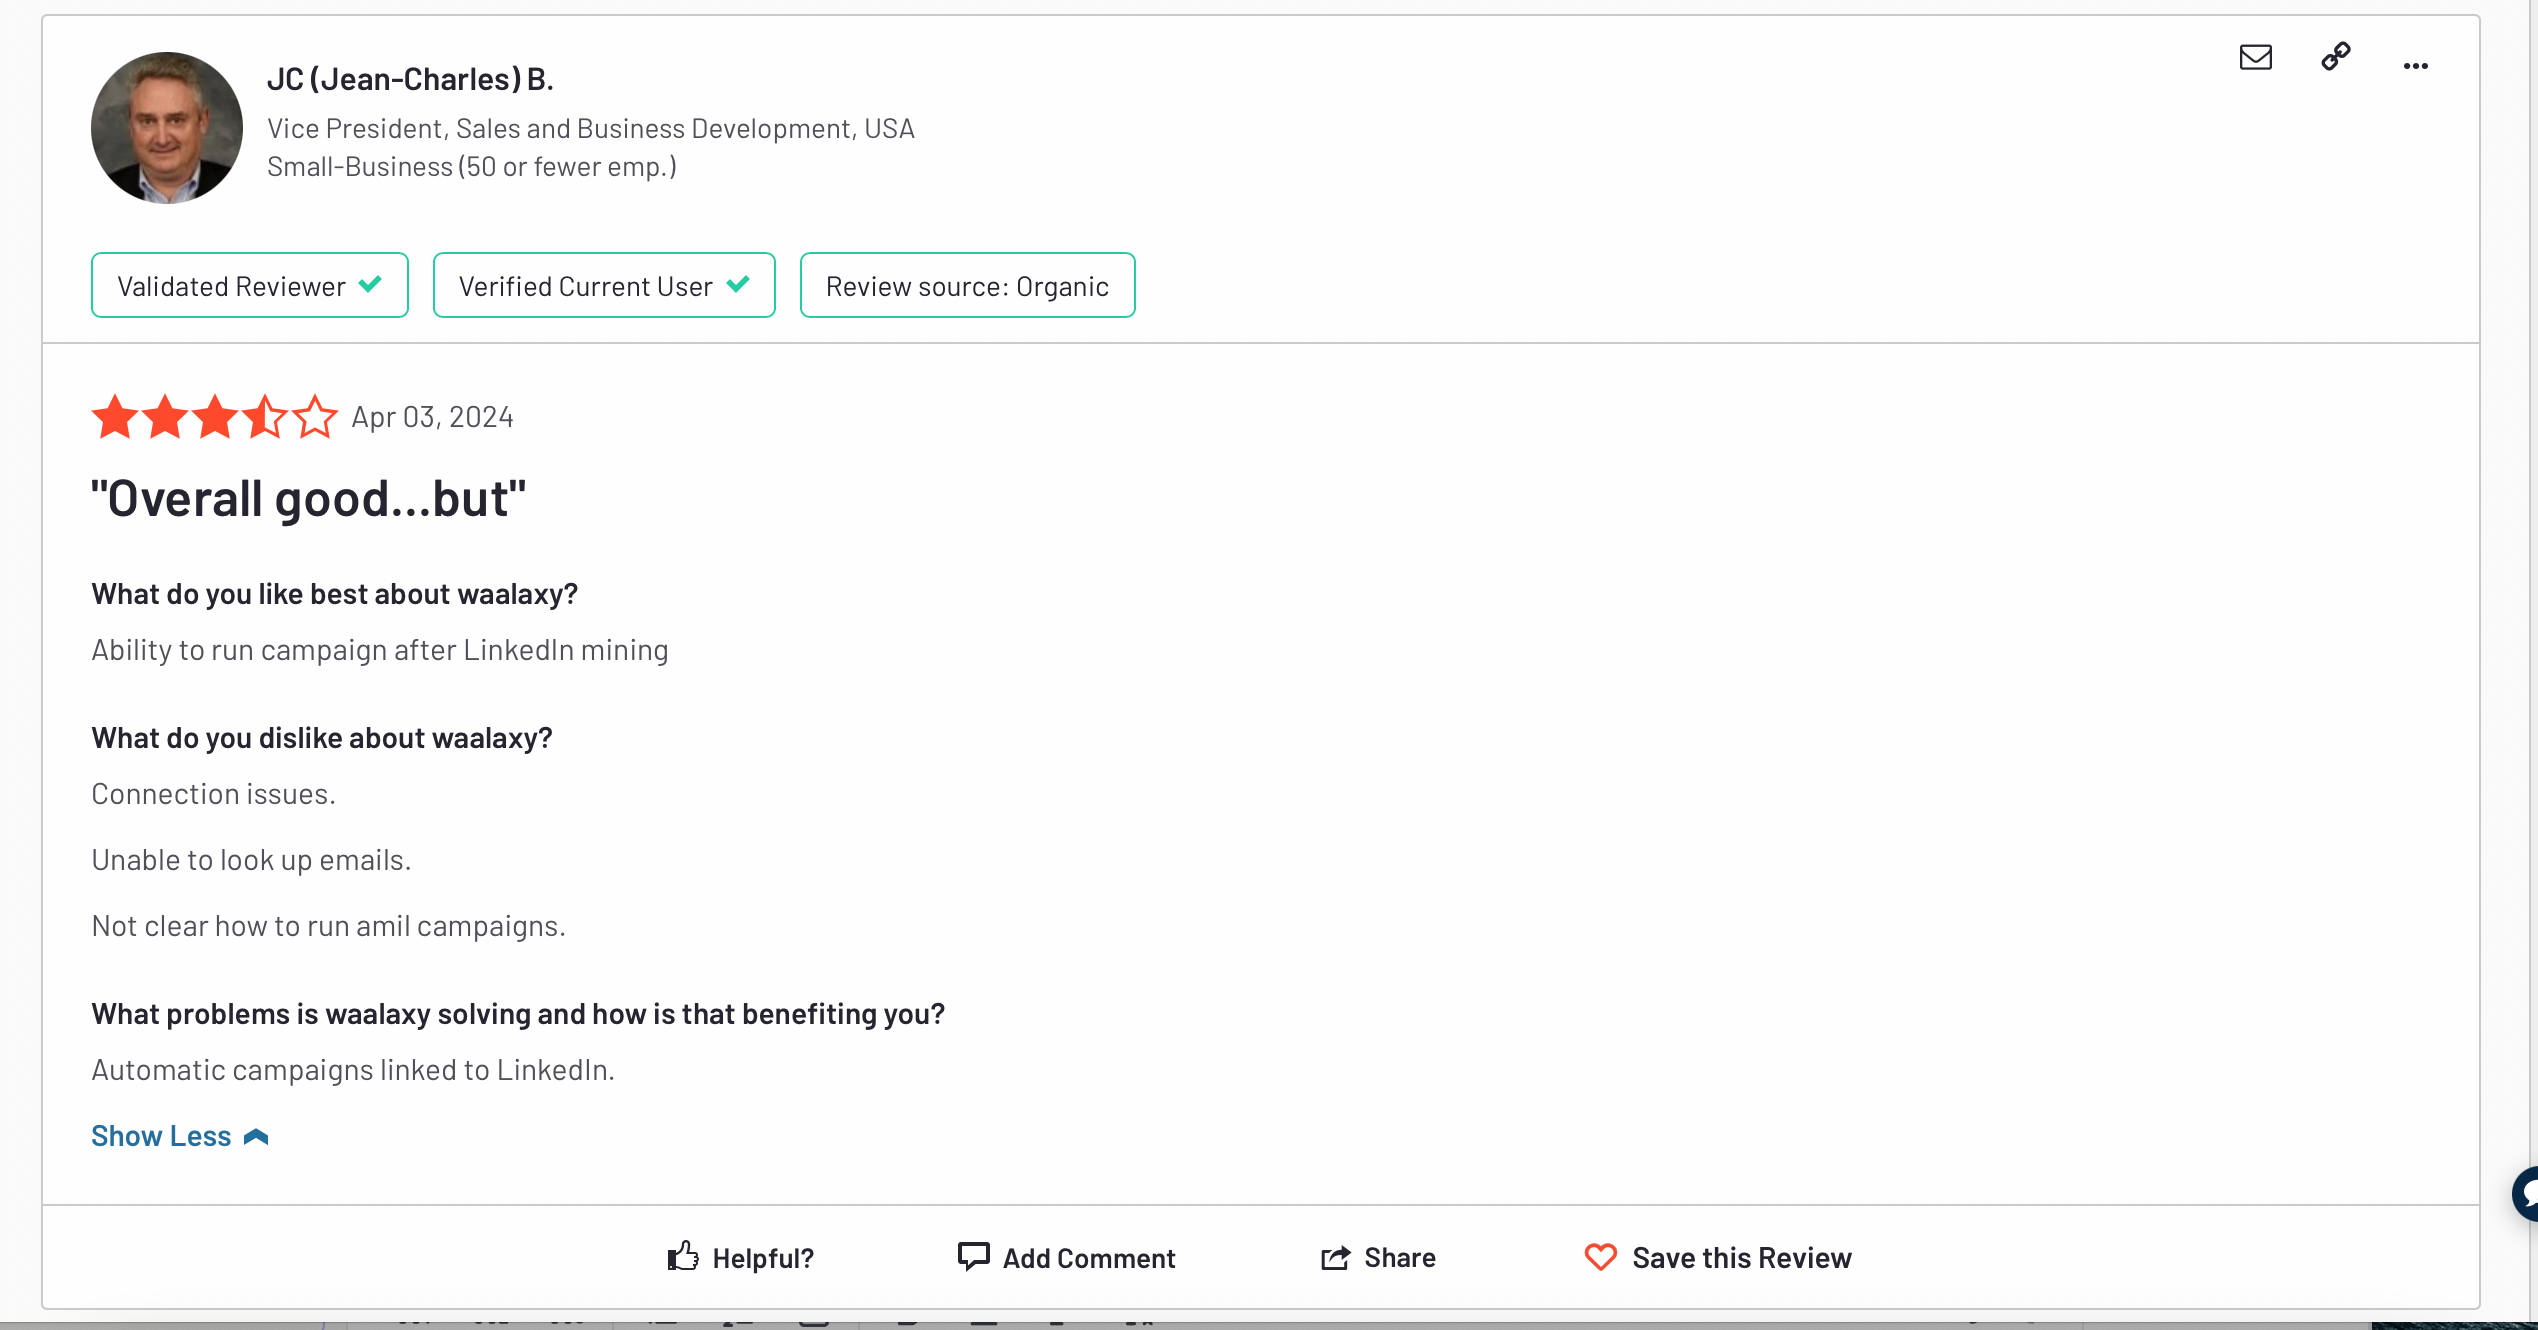Screen dimensions: 2538x1330
Task: Open the three-dot more options menu
Action: 2416,66
